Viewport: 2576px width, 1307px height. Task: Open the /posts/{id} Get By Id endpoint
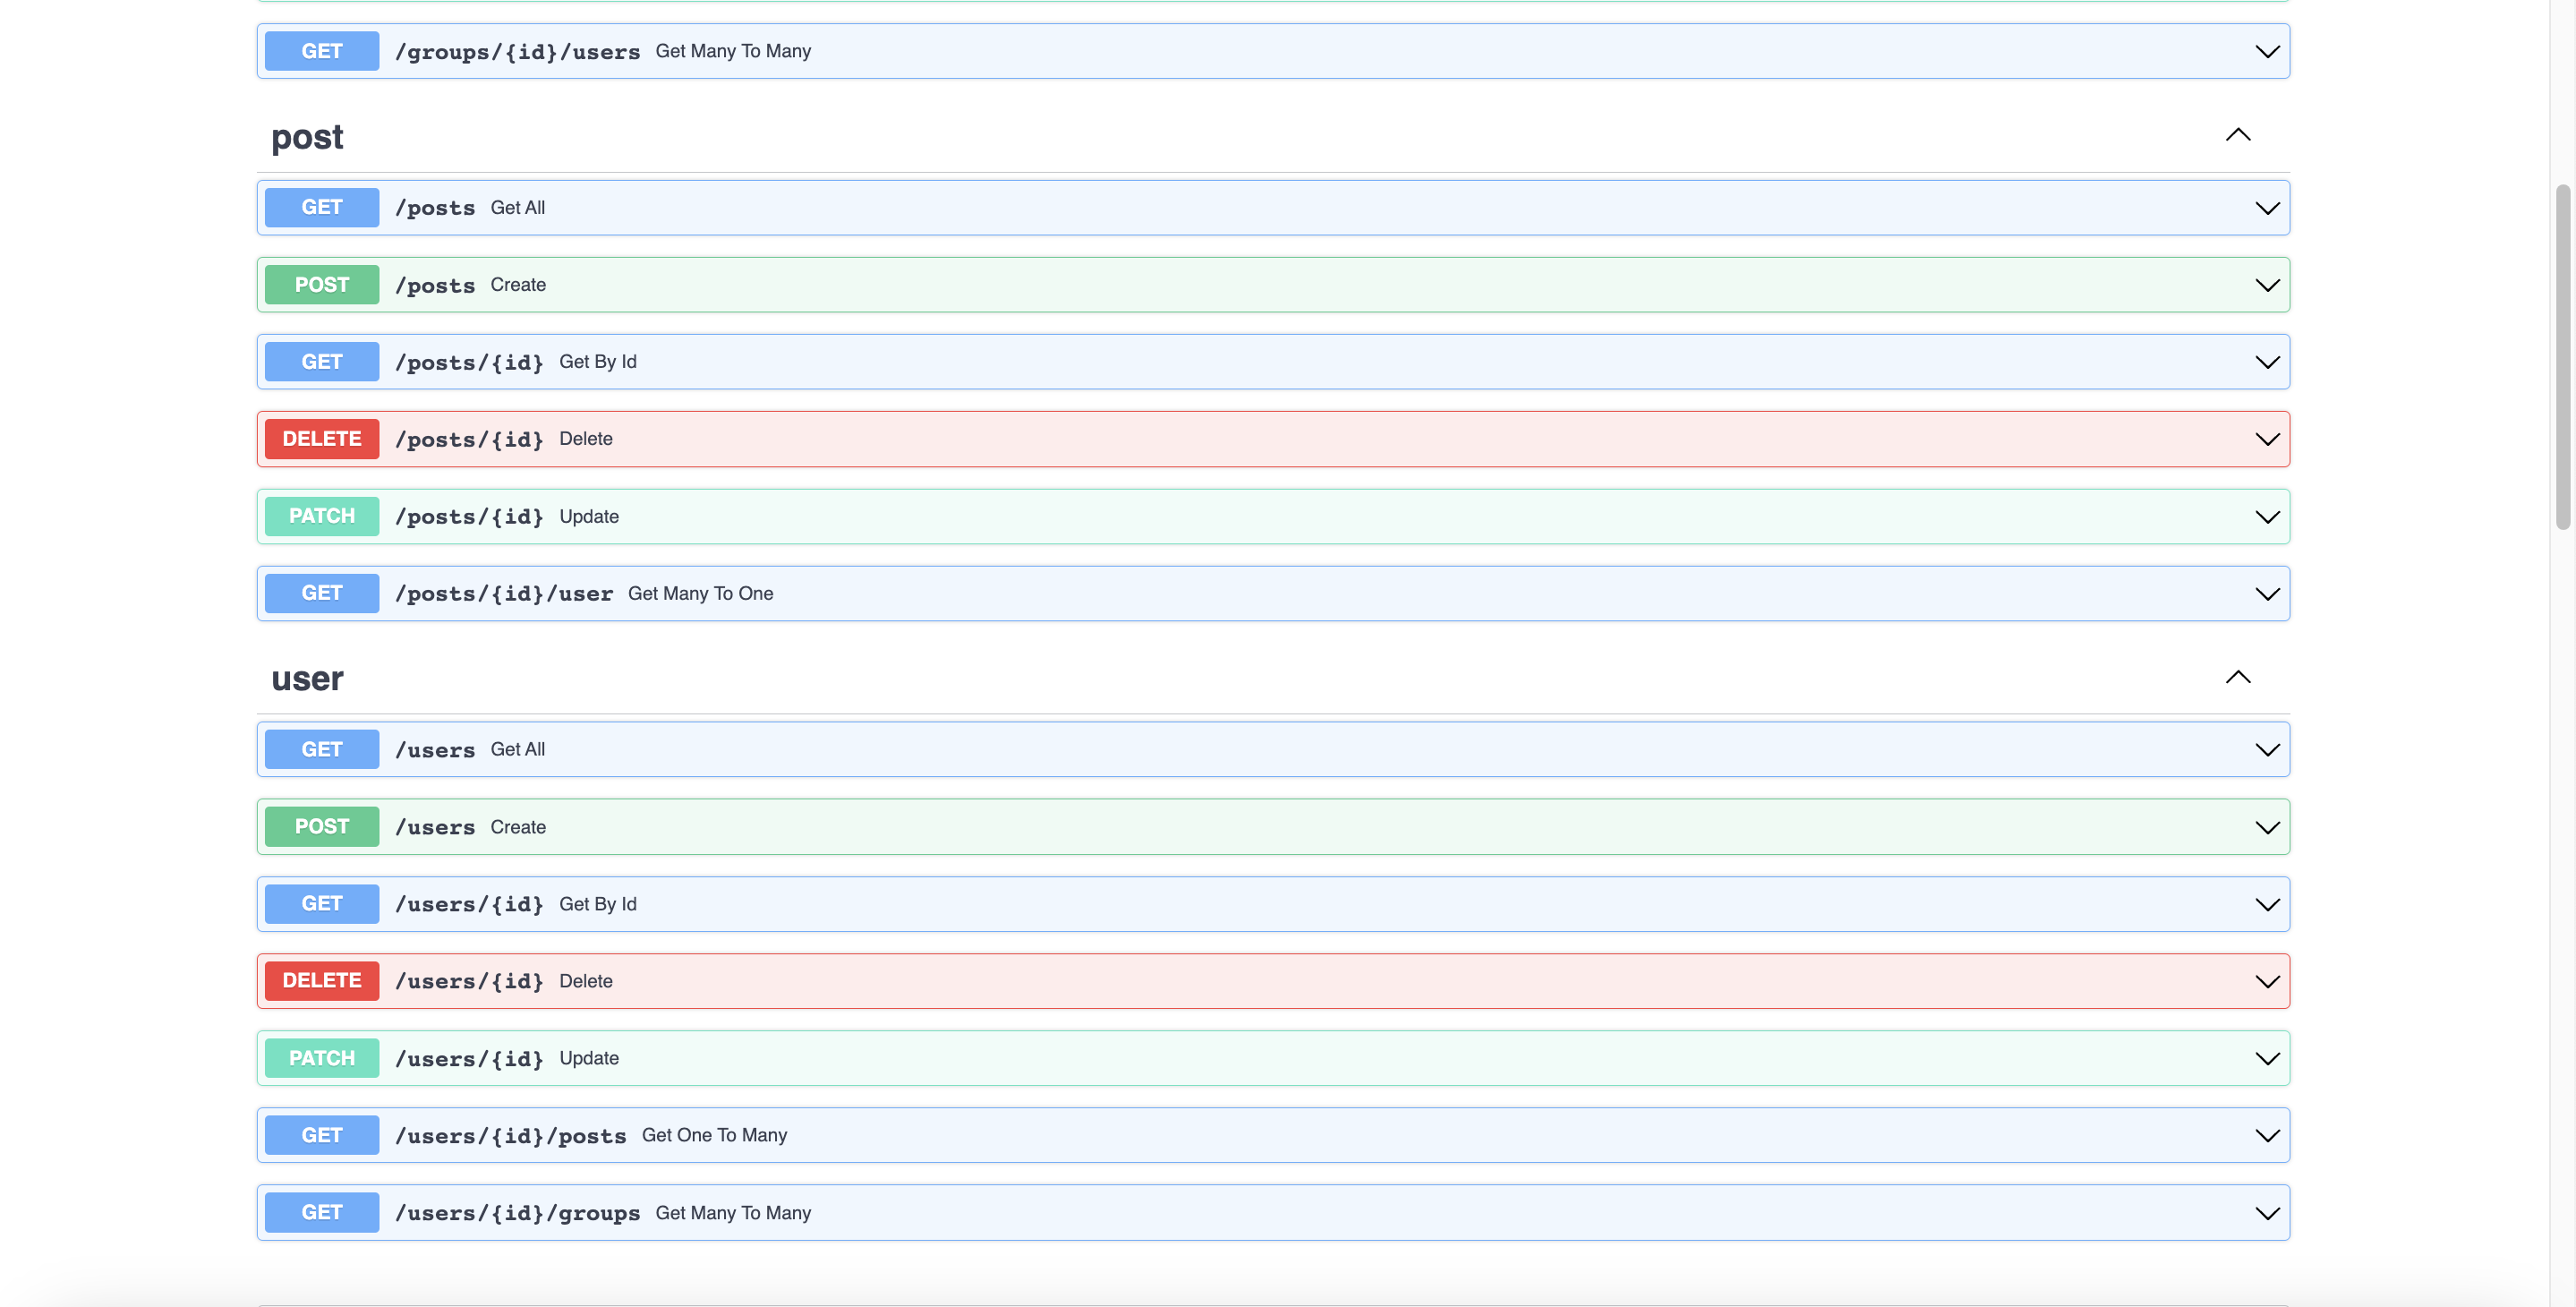[x=469, y=362]
